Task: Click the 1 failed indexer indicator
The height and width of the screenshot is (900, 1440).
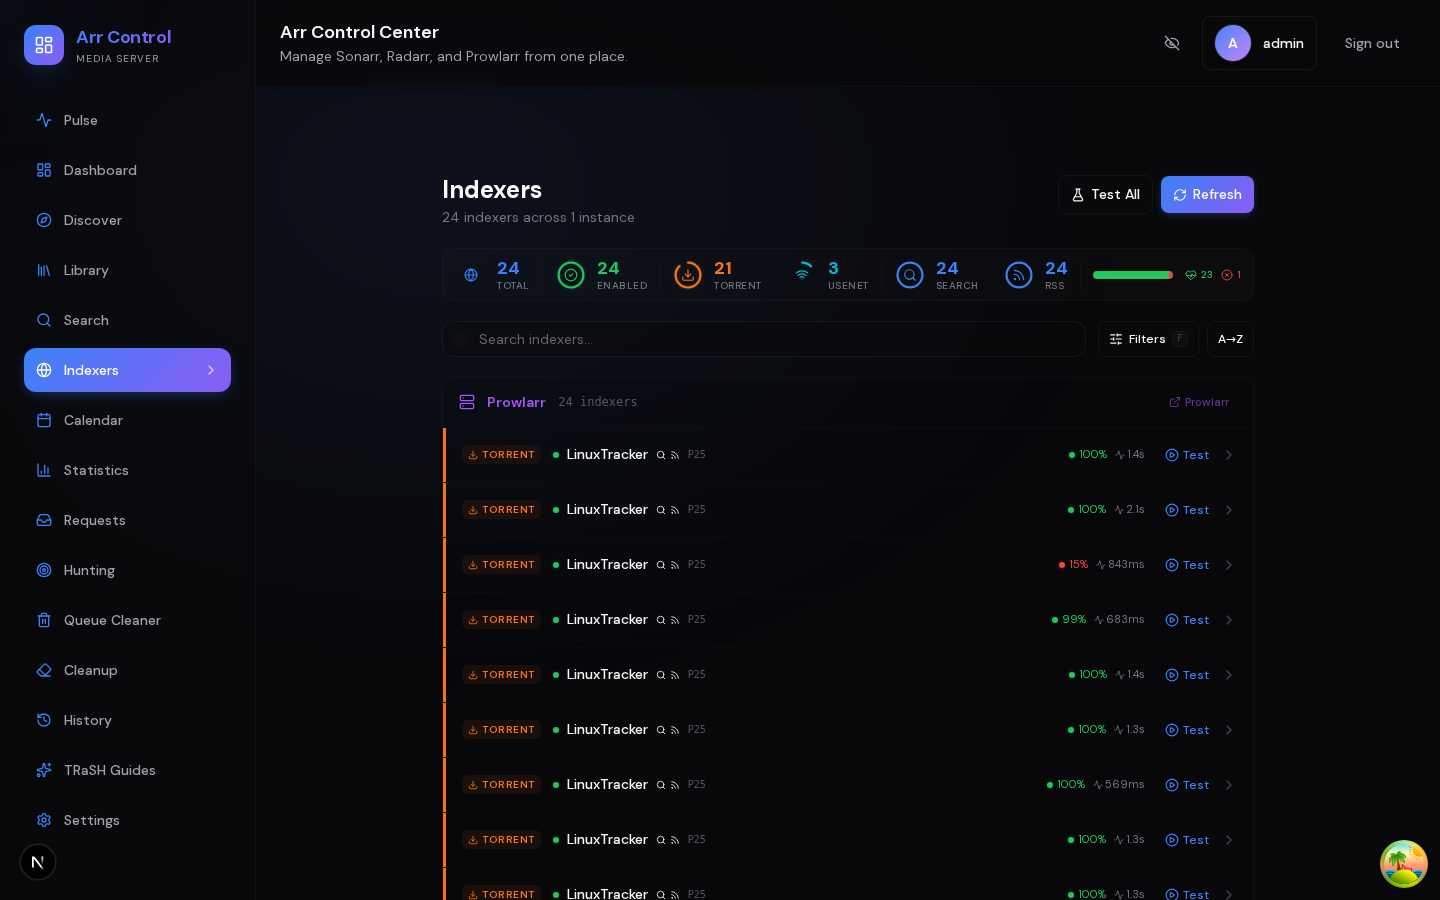Action: 1231,275
